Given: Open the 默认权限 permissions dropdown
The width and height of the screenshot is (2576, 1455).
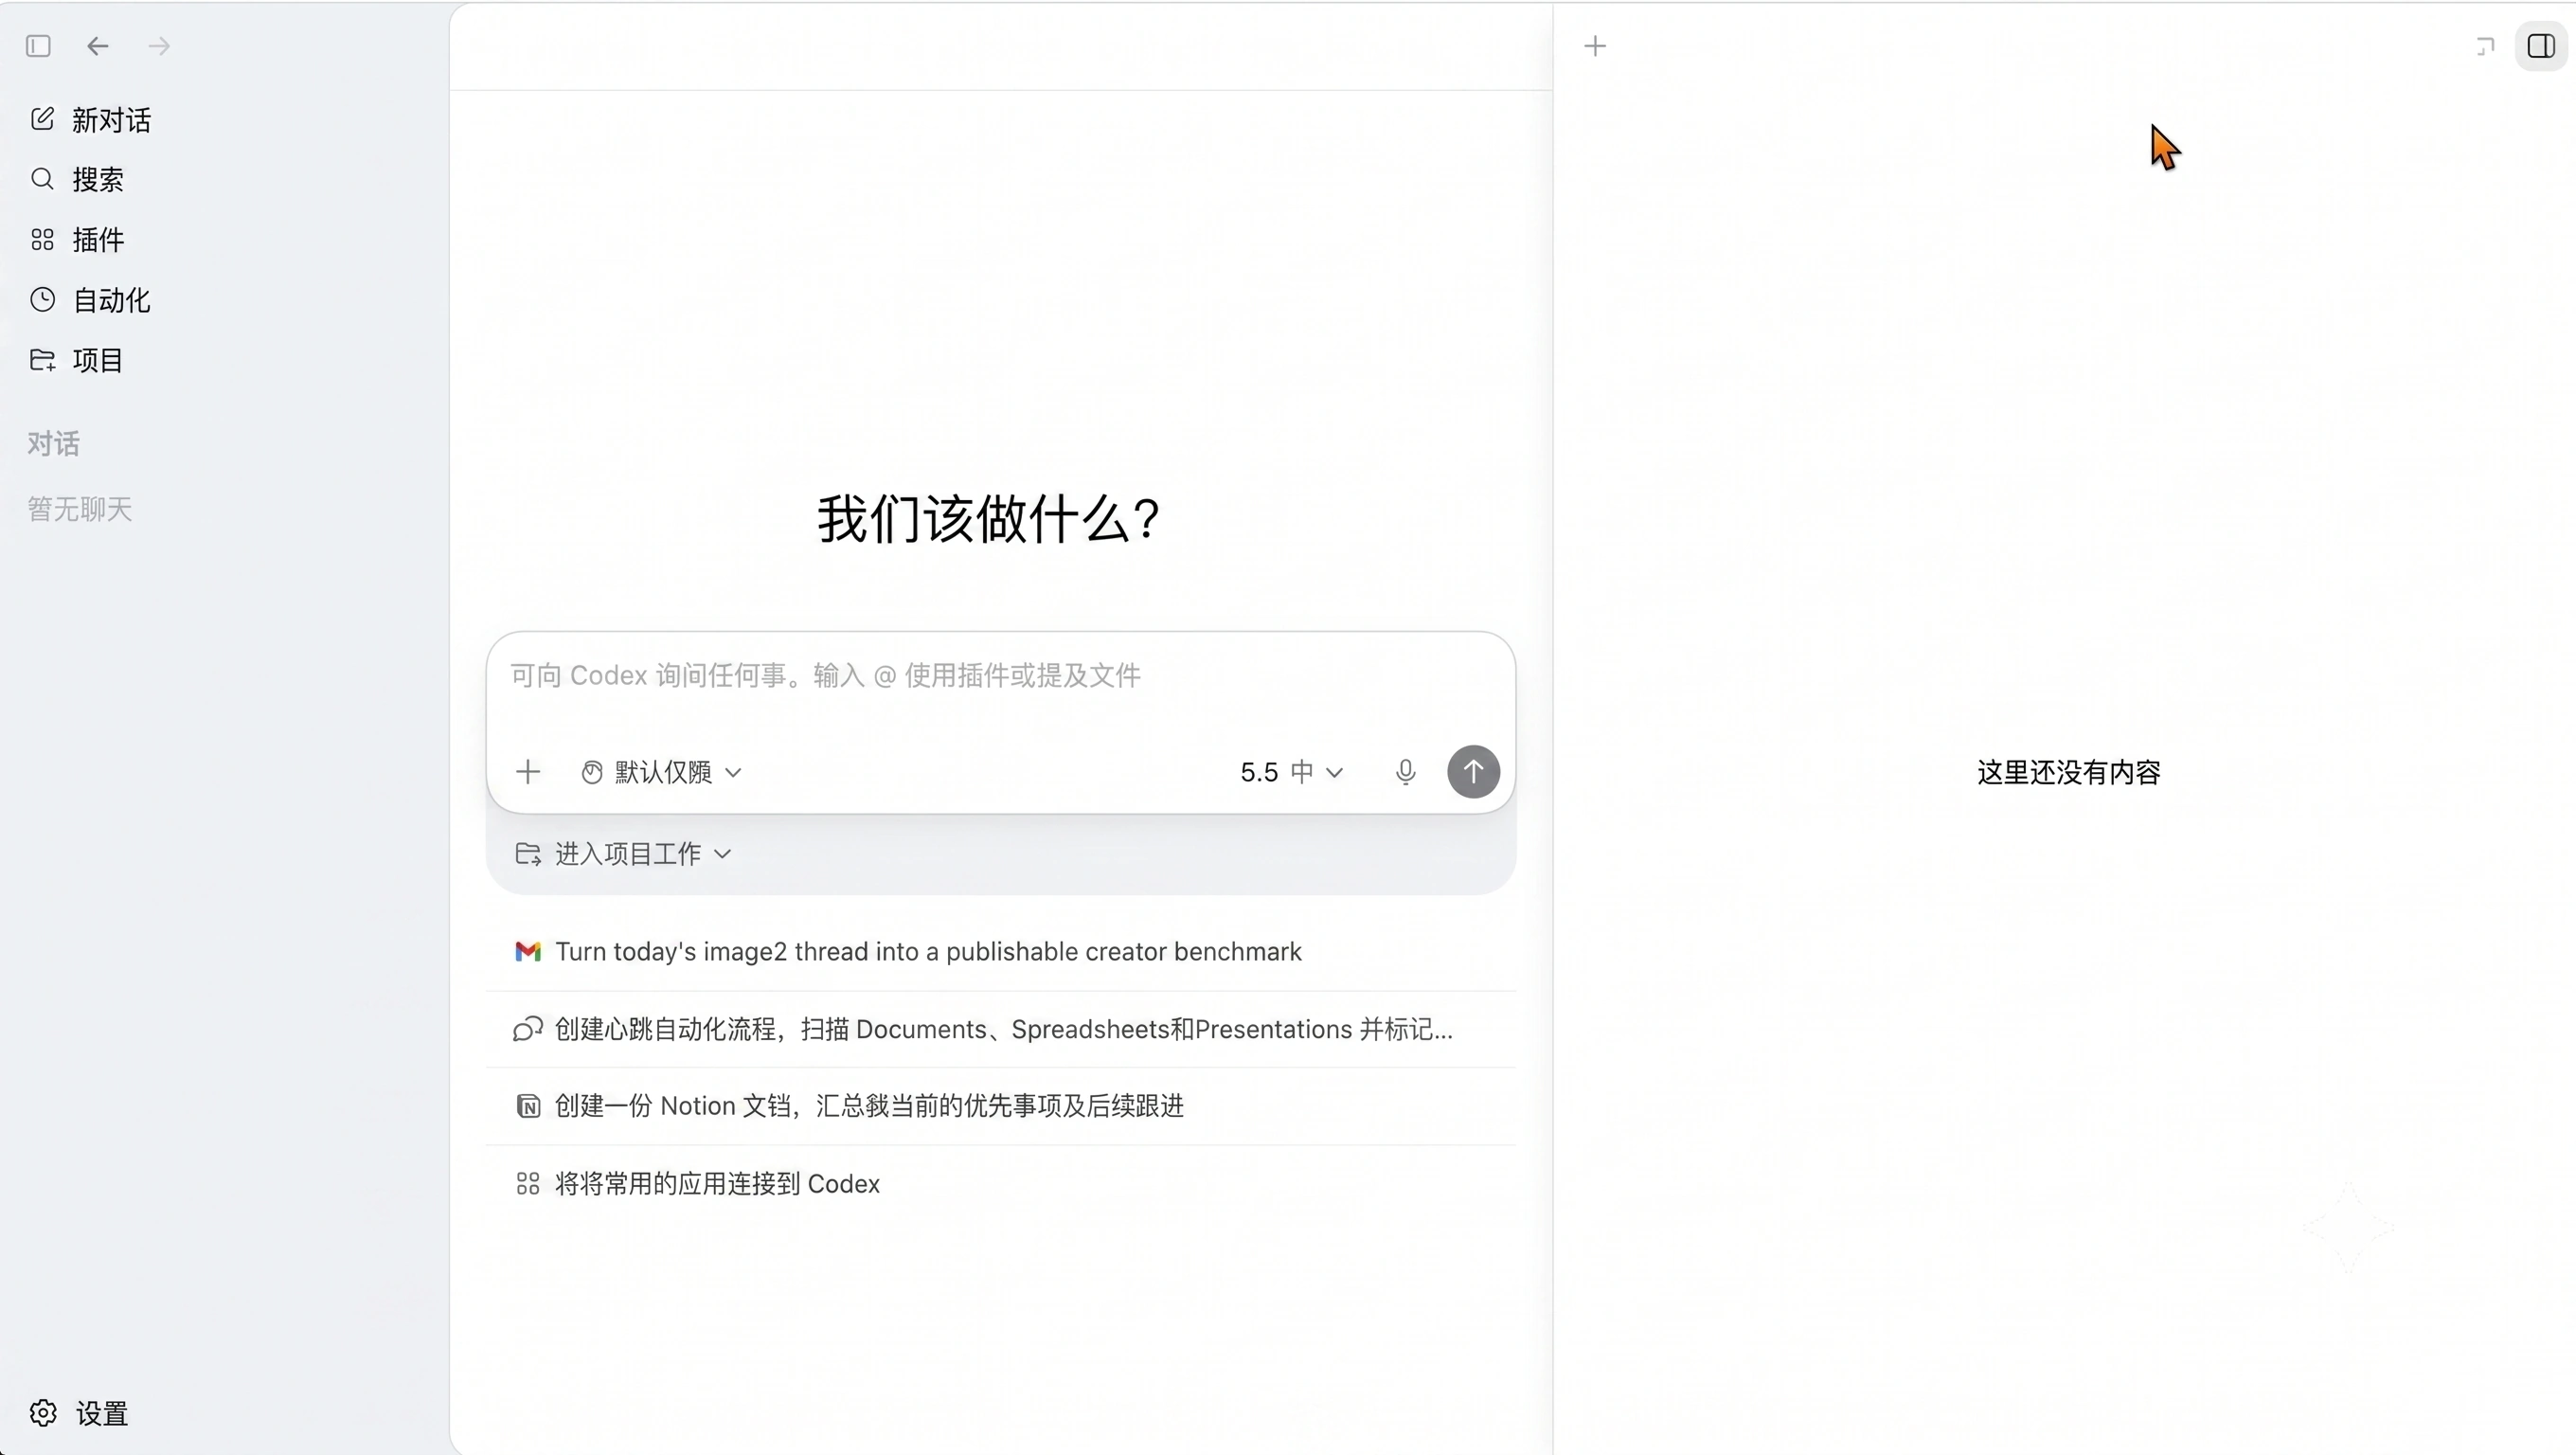Looking at the screenshot, I should [662, 772].
